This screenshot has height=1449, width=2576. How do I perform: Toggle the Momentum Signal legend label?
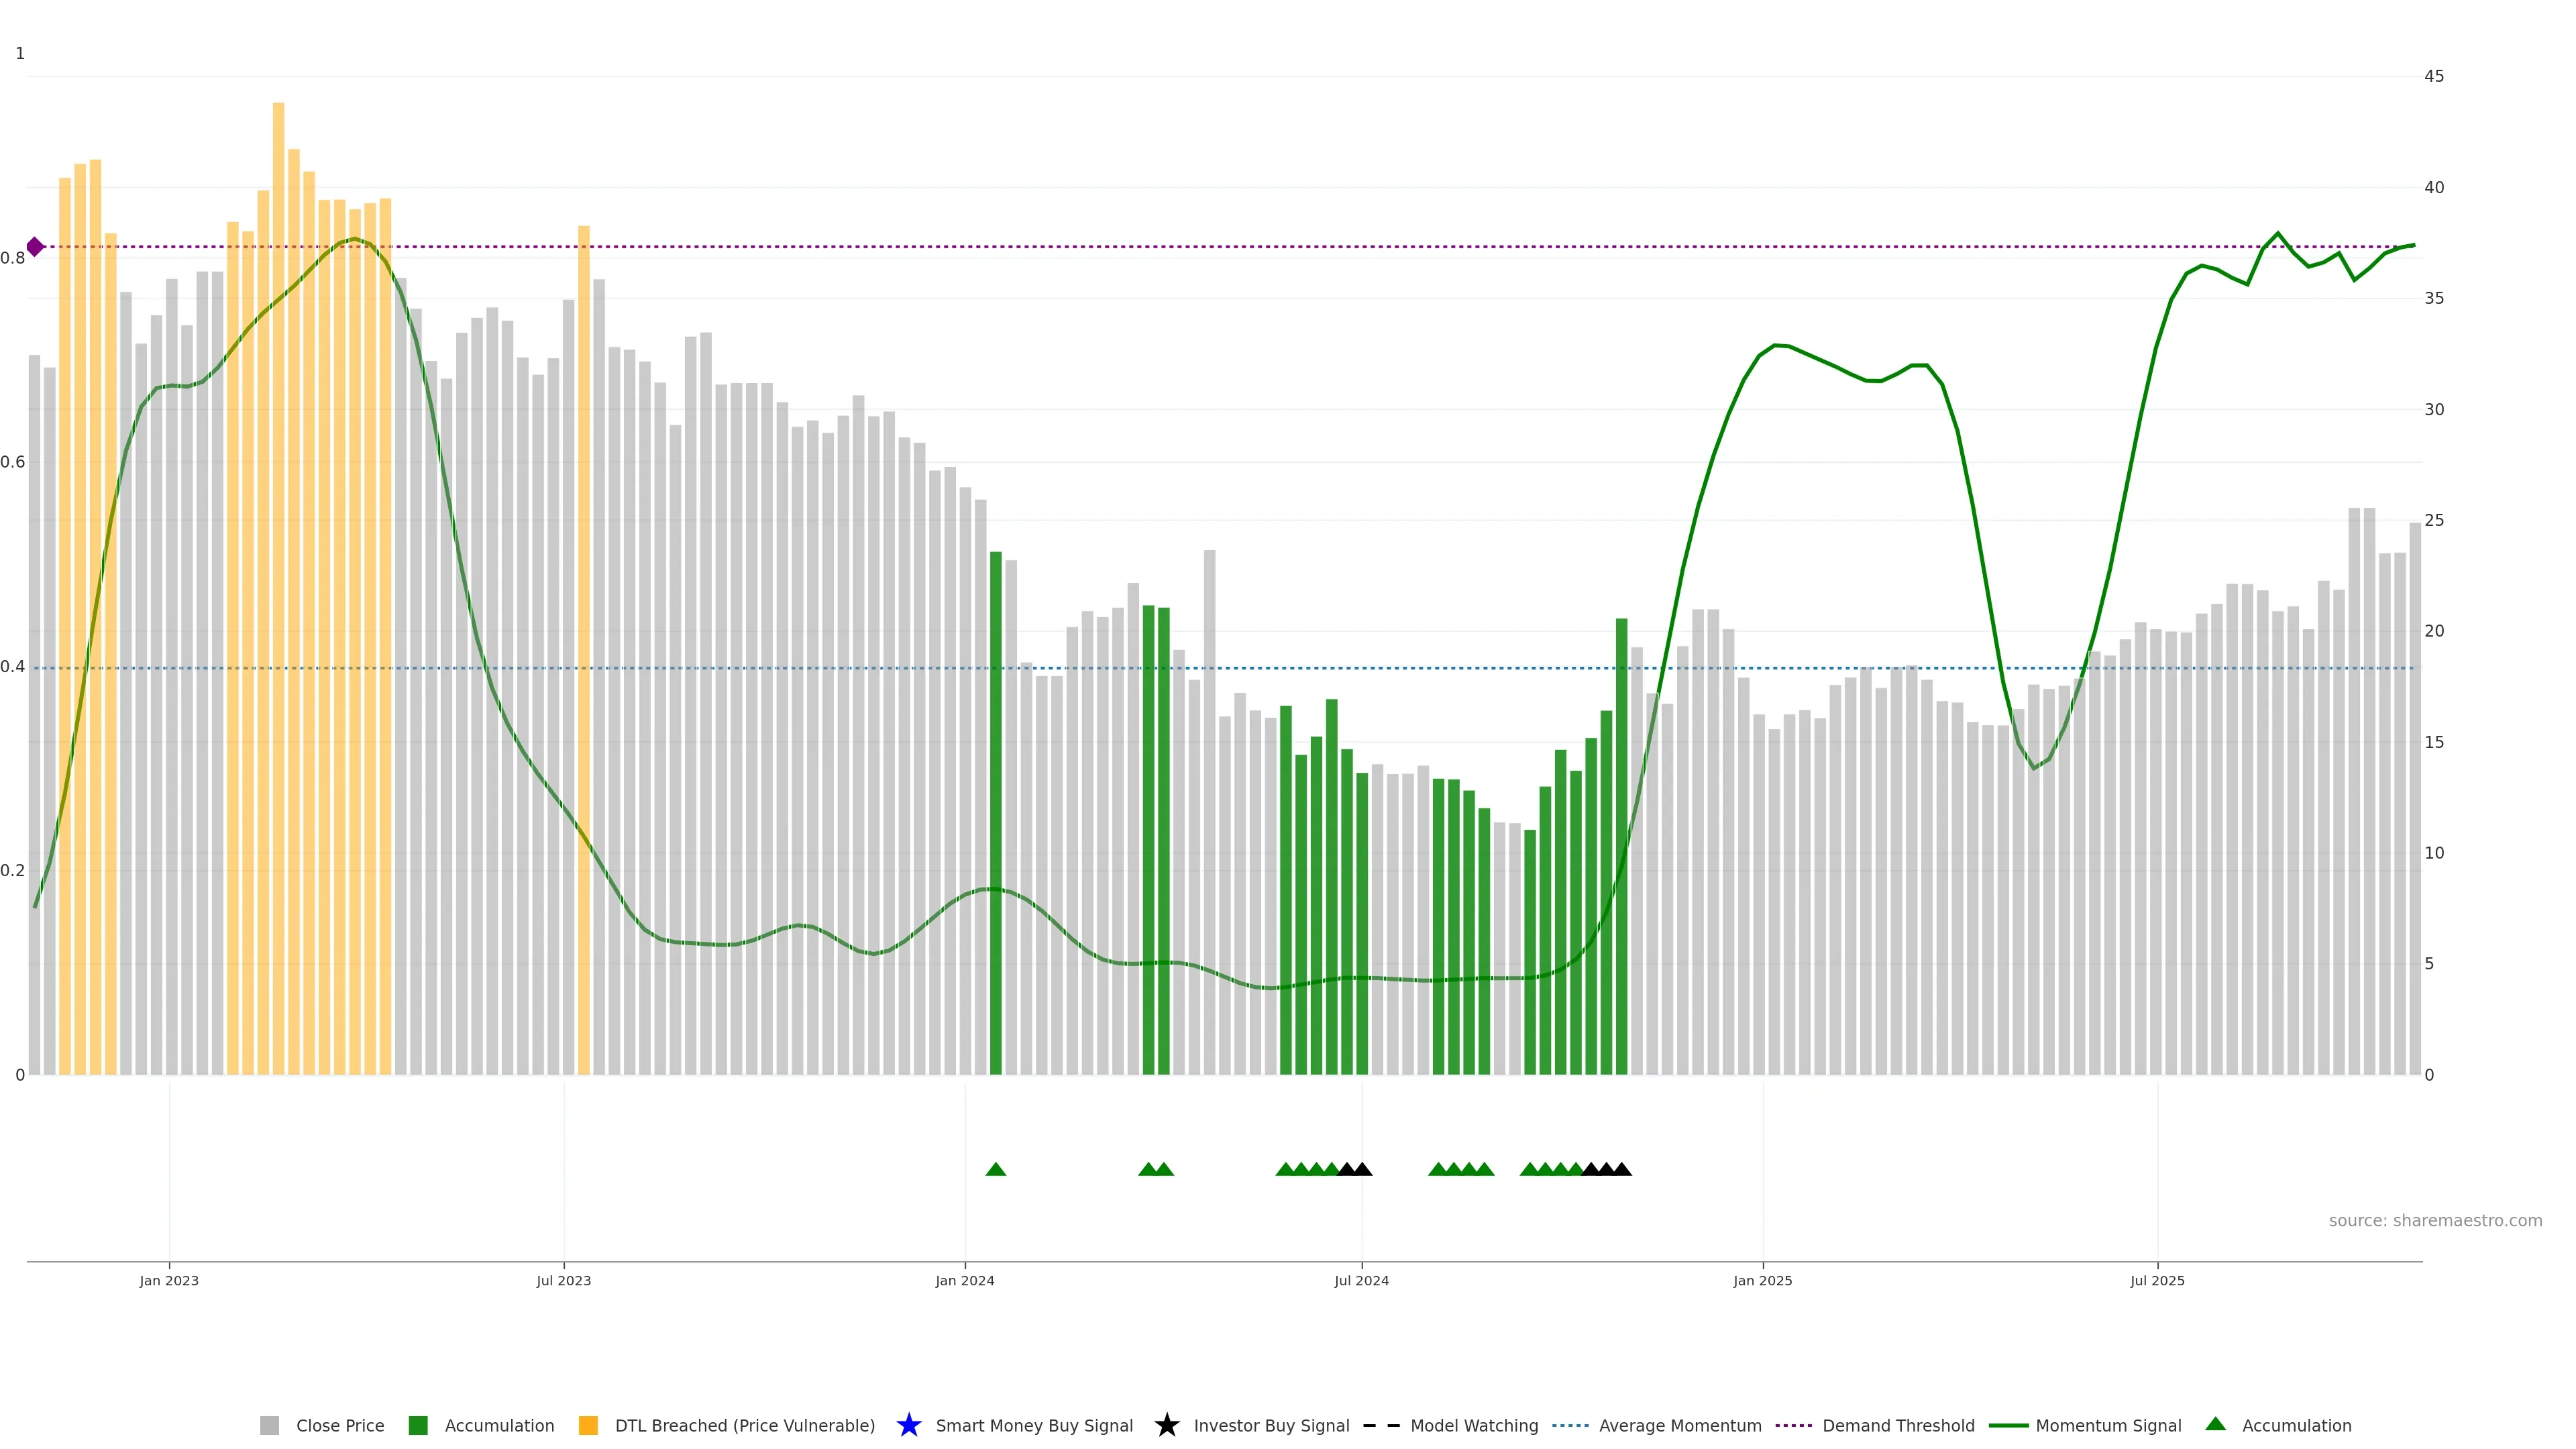point(2108,1425)
